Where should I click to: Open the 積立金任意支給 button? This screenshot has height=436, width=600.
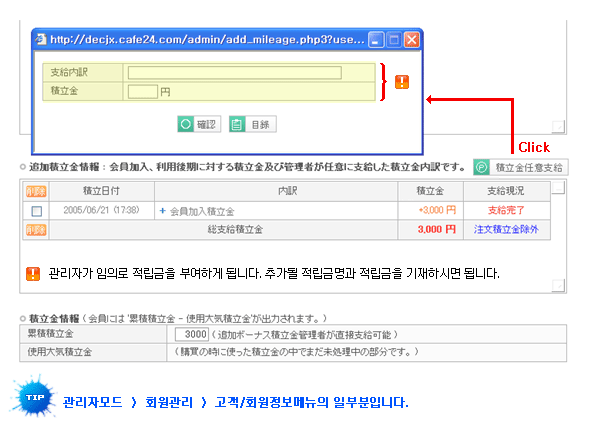click(520, 167)
